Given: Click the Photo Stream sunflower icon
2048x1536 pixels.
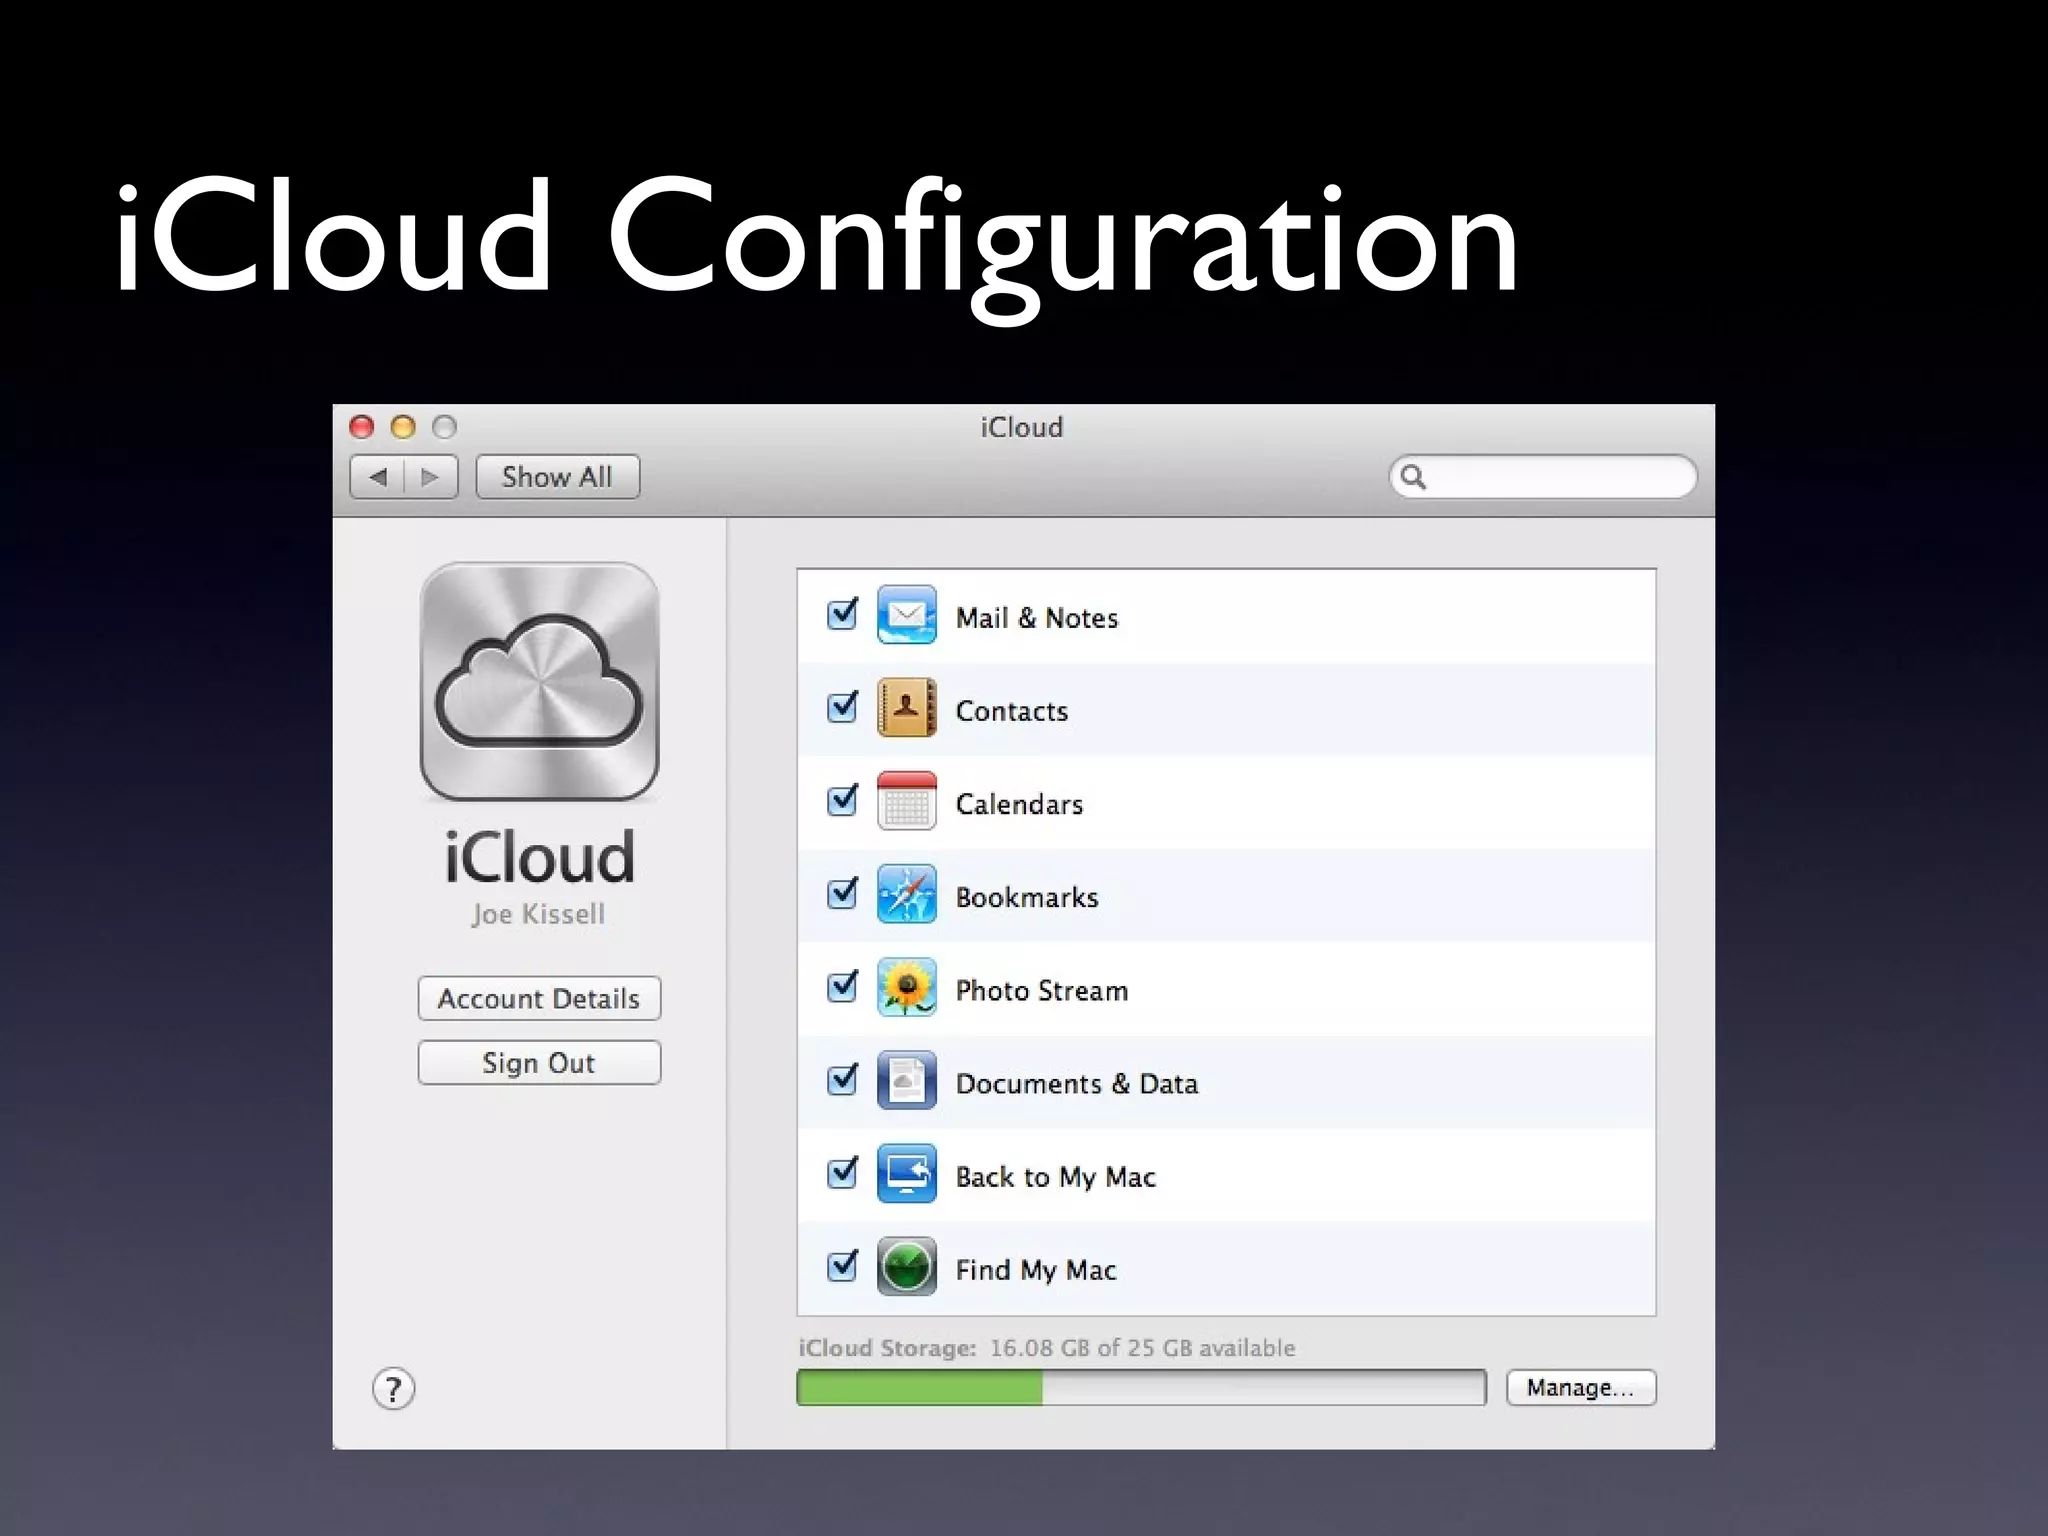Looking at the screenshot, I should pos(906,987).
